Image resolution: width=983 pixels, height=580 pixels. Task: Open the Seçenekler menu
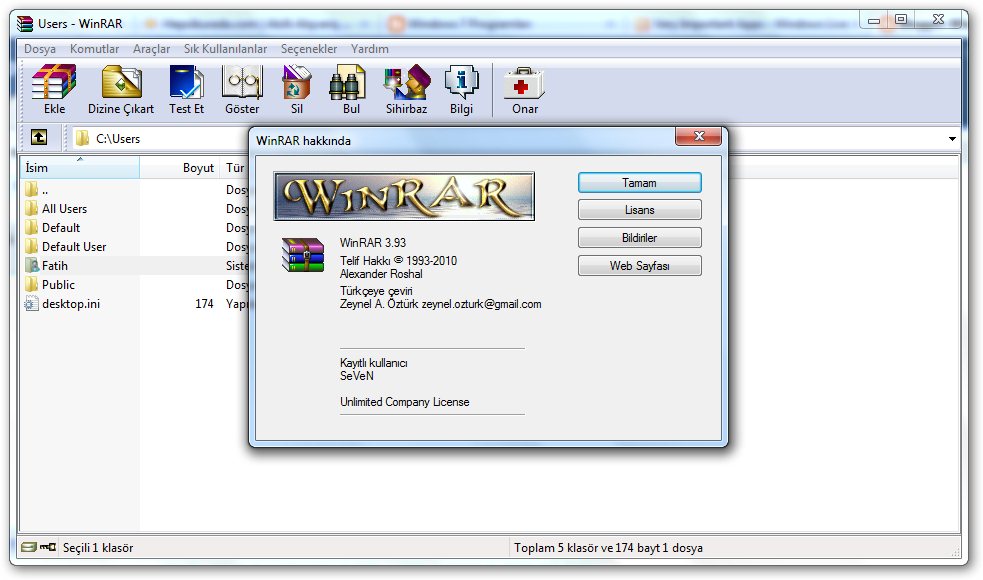pyautogui.click(x=308, y=49)
